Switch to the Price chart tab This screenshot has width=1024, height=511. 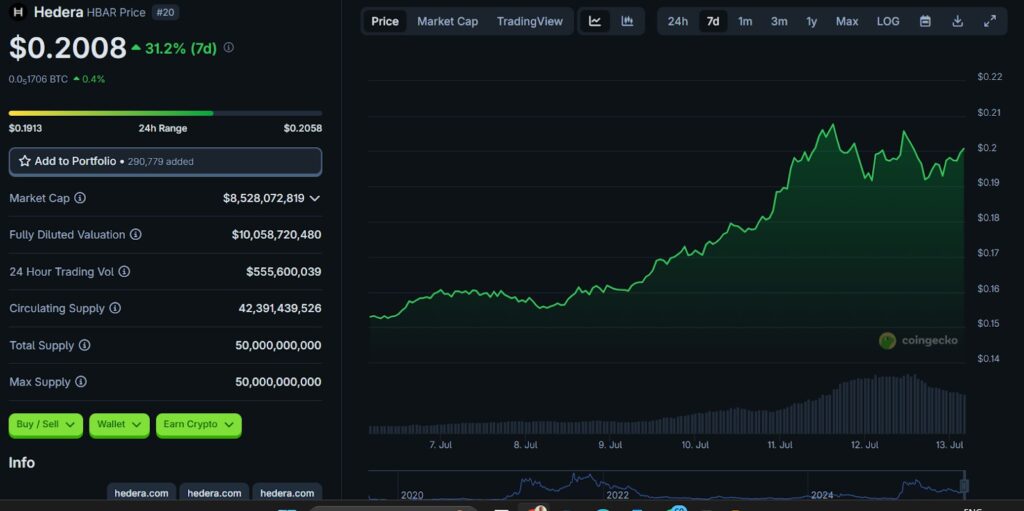tap(385, 21)
